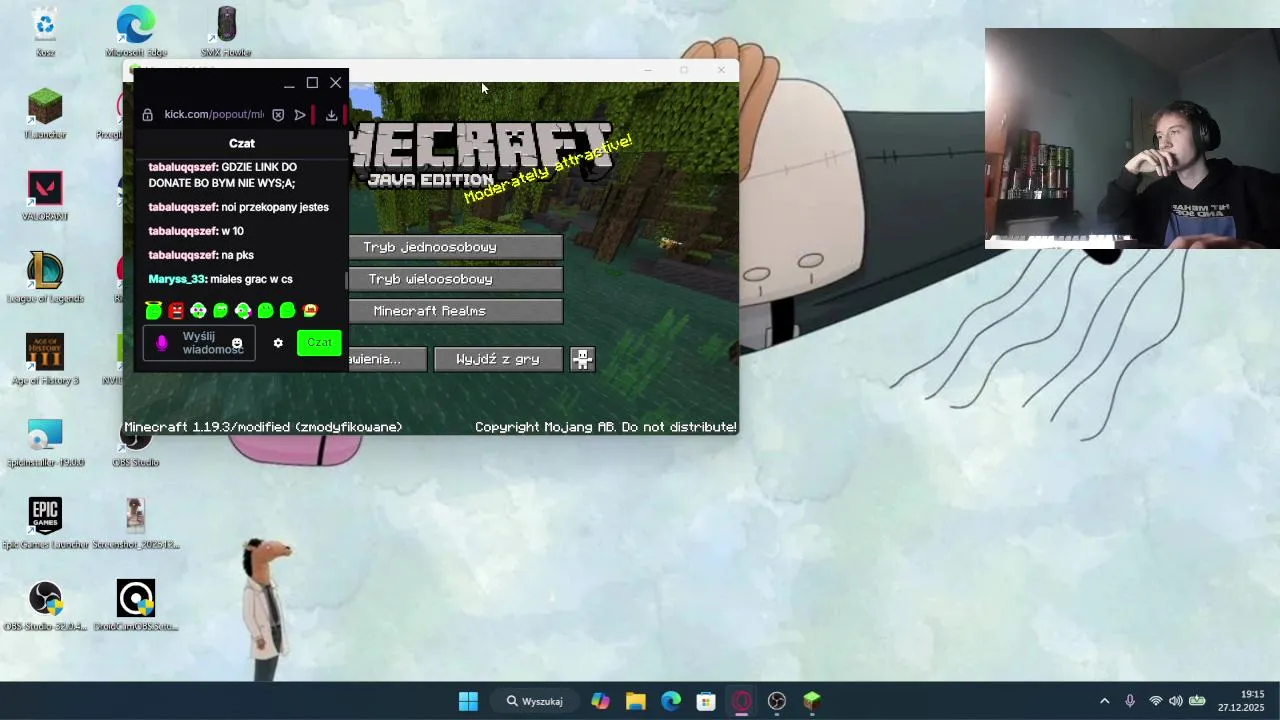The height and width of the screenshot is (720, 1280).
Task: Select the OBS-Studio-32.0.4 installer icon
Action: coord(45,606)
